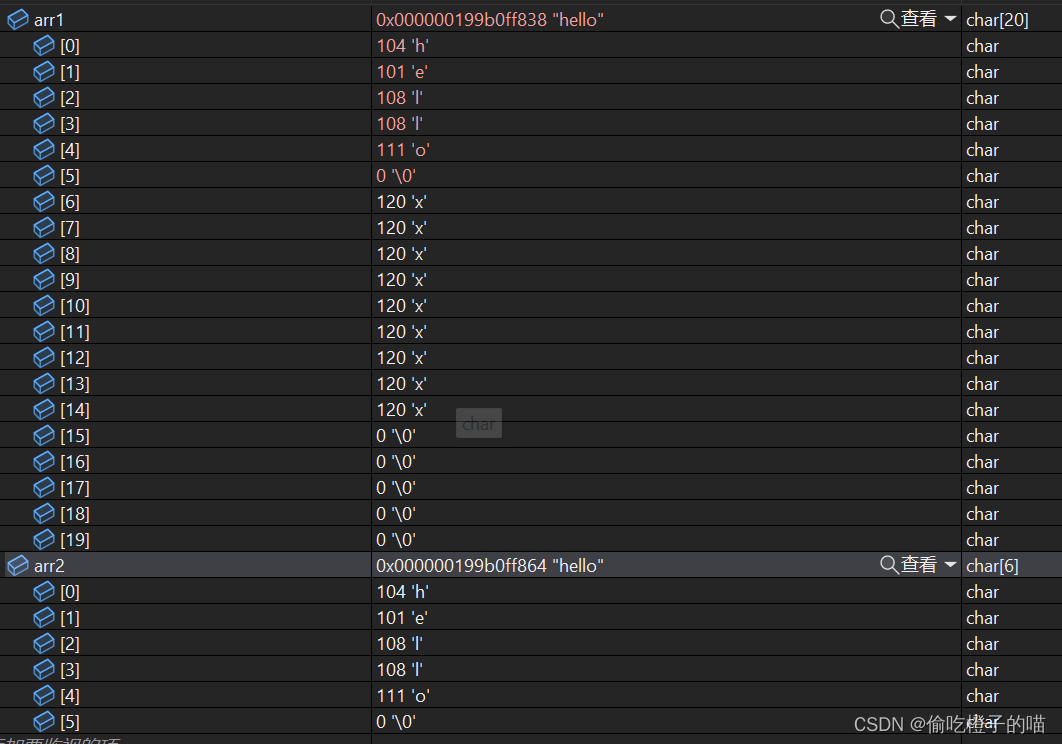Screen dimensions: 1062x744
Task: Click the cube icon of arr2 element [0]
Action: [44, 592]
